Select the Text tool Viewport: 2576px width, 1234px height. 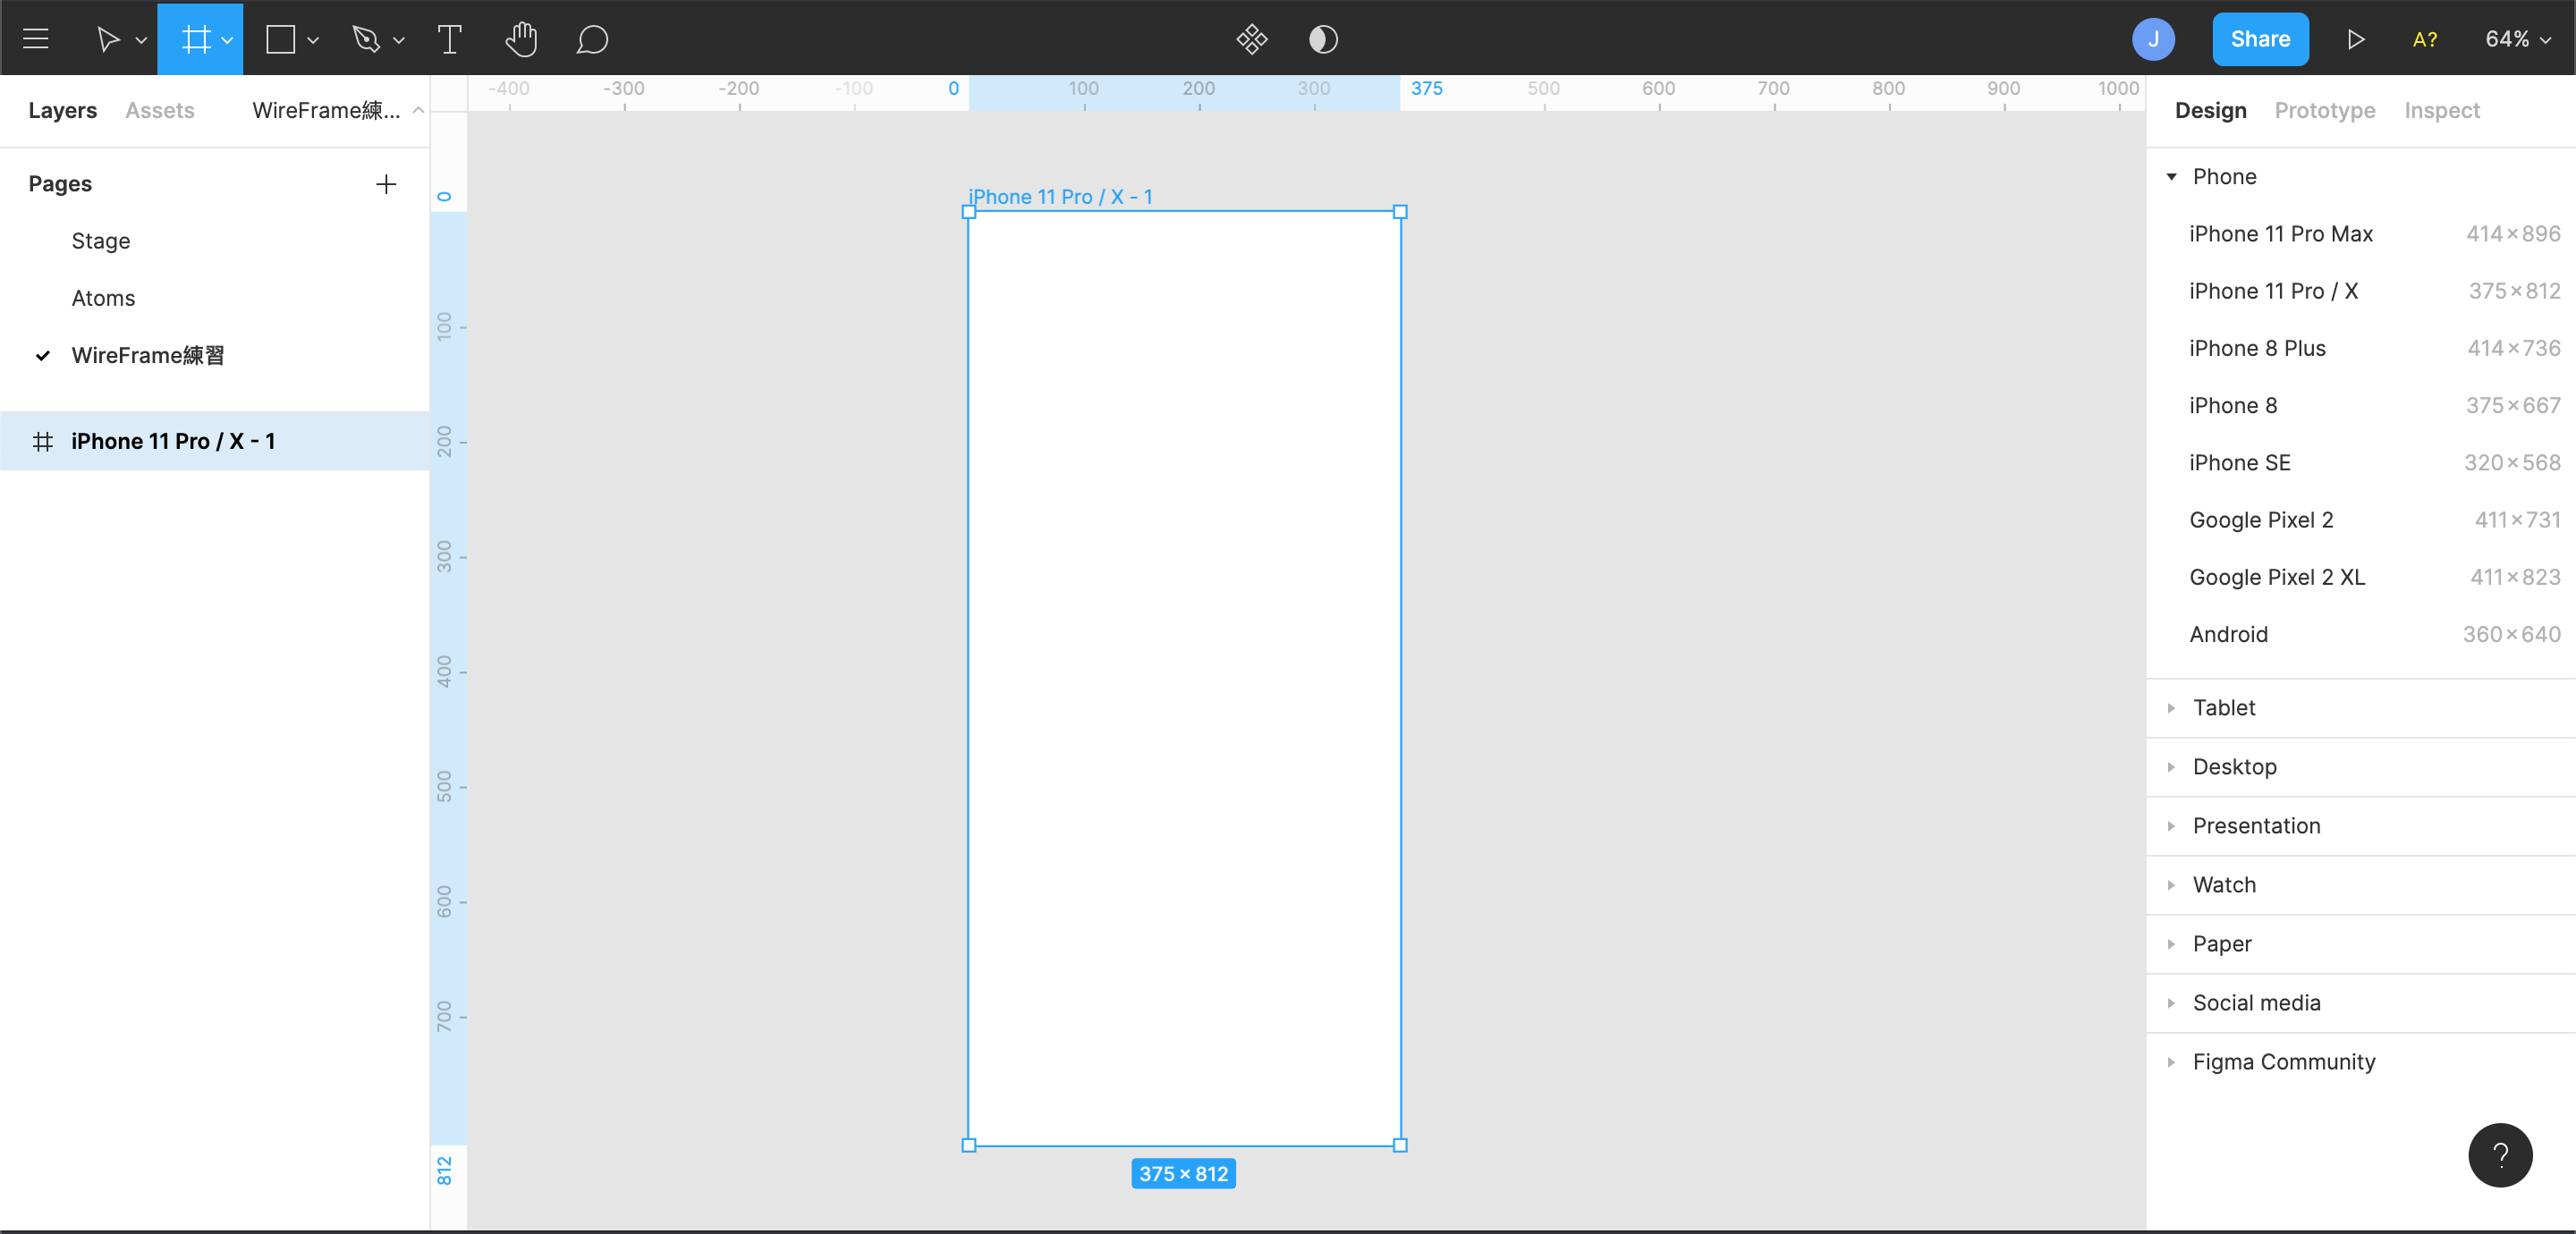pyautogui.click(x=450, y=39)
